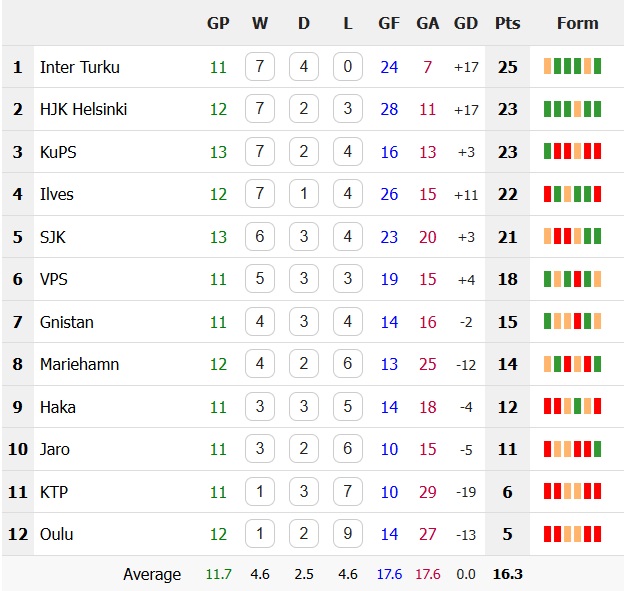This screenshot has height=591, width=624.
Task: Sort table by GF column header
Action: tap(389, 23)
